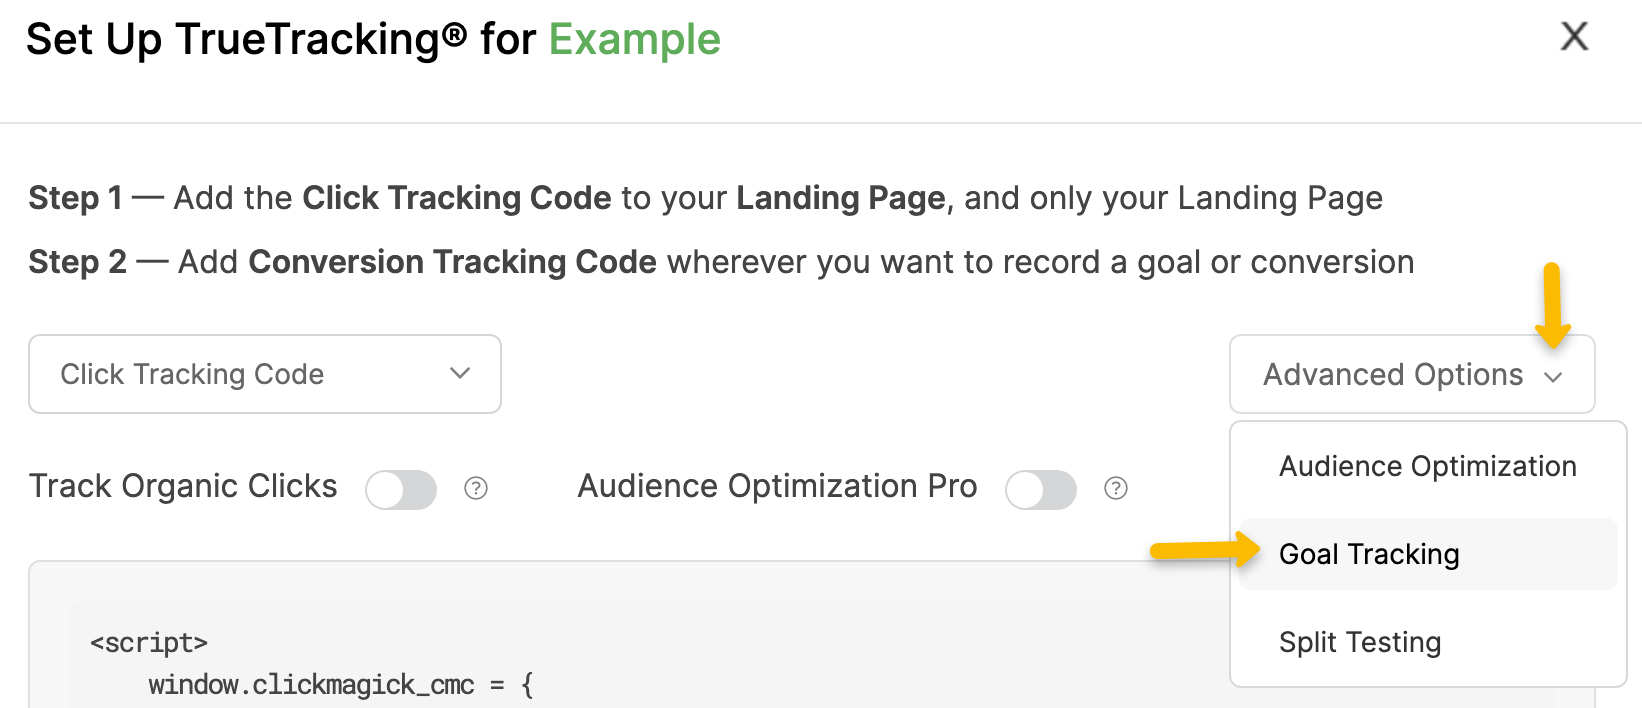Screen dimensions: 1642x708
Task: Enable the Track Organic Clicks switch
Action: pos(401,490)
